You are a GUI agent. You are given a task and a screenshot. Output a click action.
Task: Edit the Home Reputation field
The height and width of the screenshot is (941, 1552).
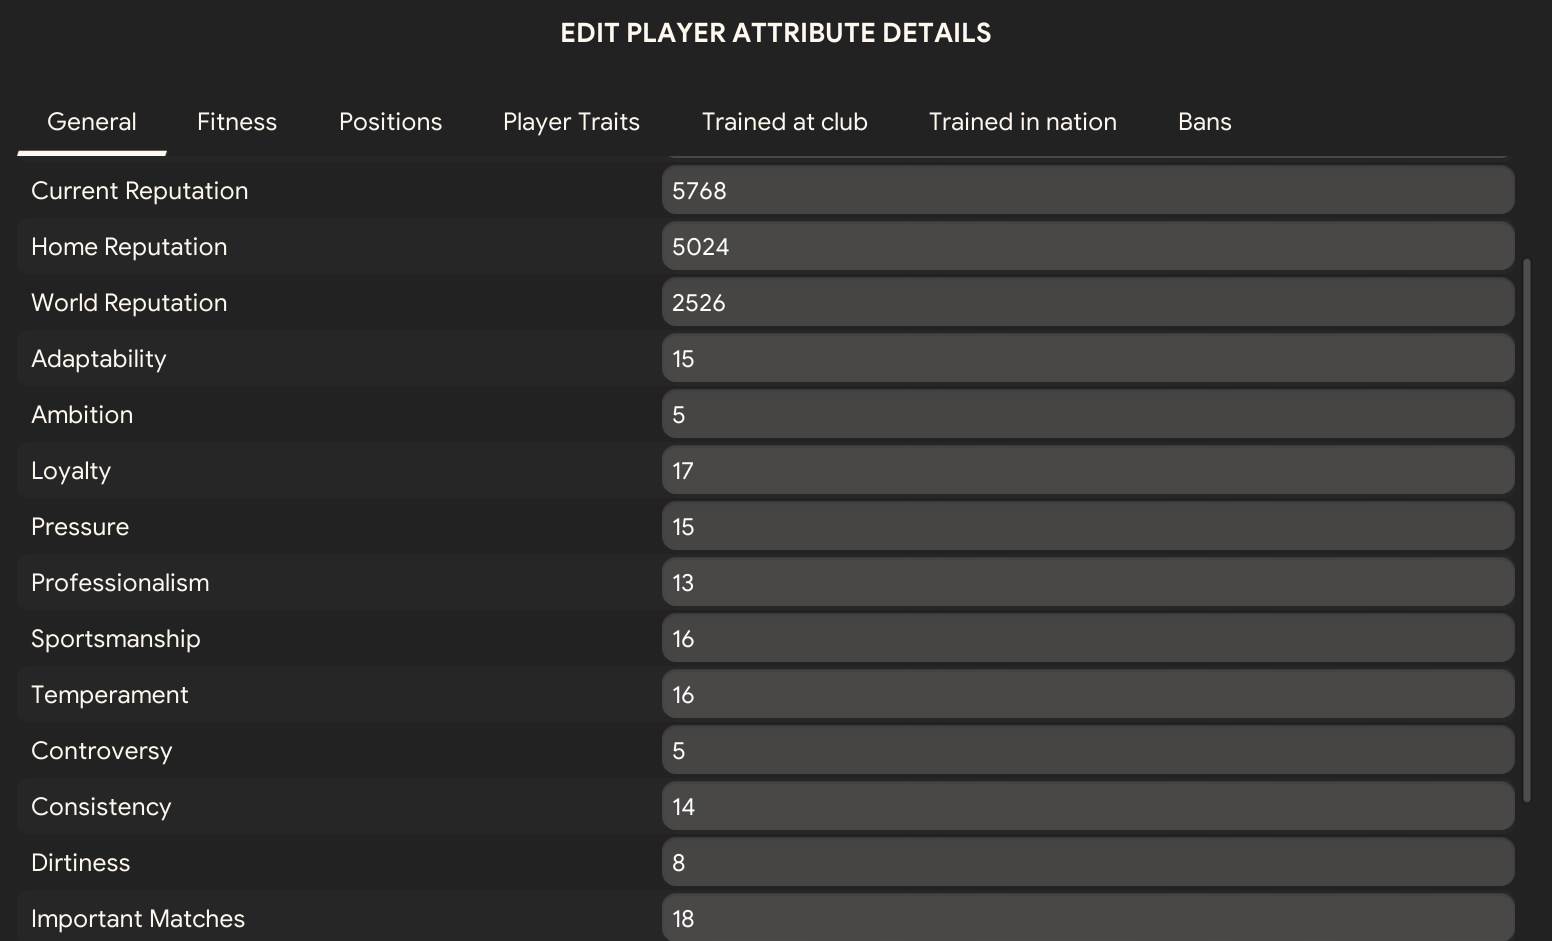click(x=1087, y=247)
